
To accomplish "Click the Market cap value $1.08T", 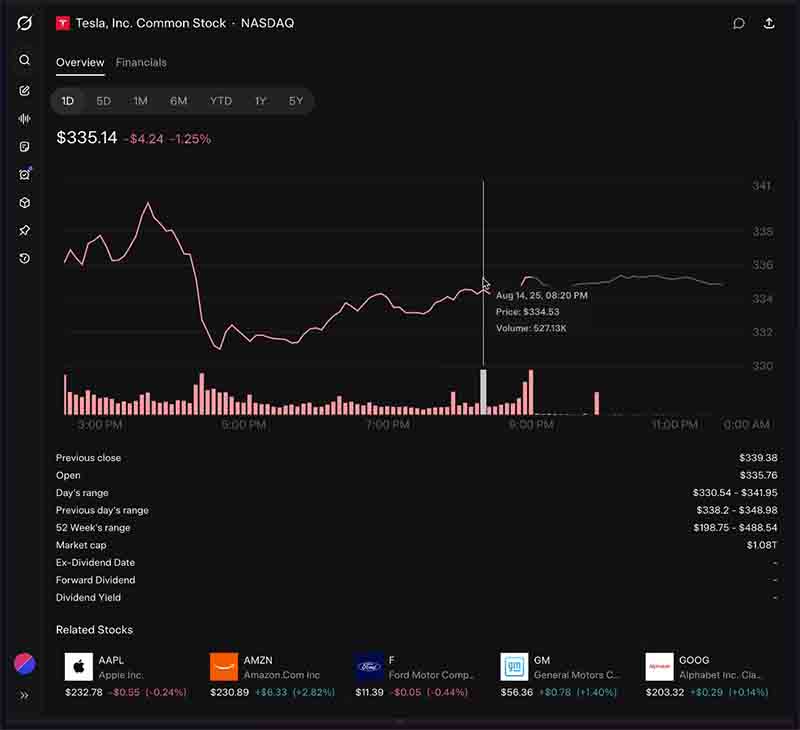I will click(x=762, y=545).
